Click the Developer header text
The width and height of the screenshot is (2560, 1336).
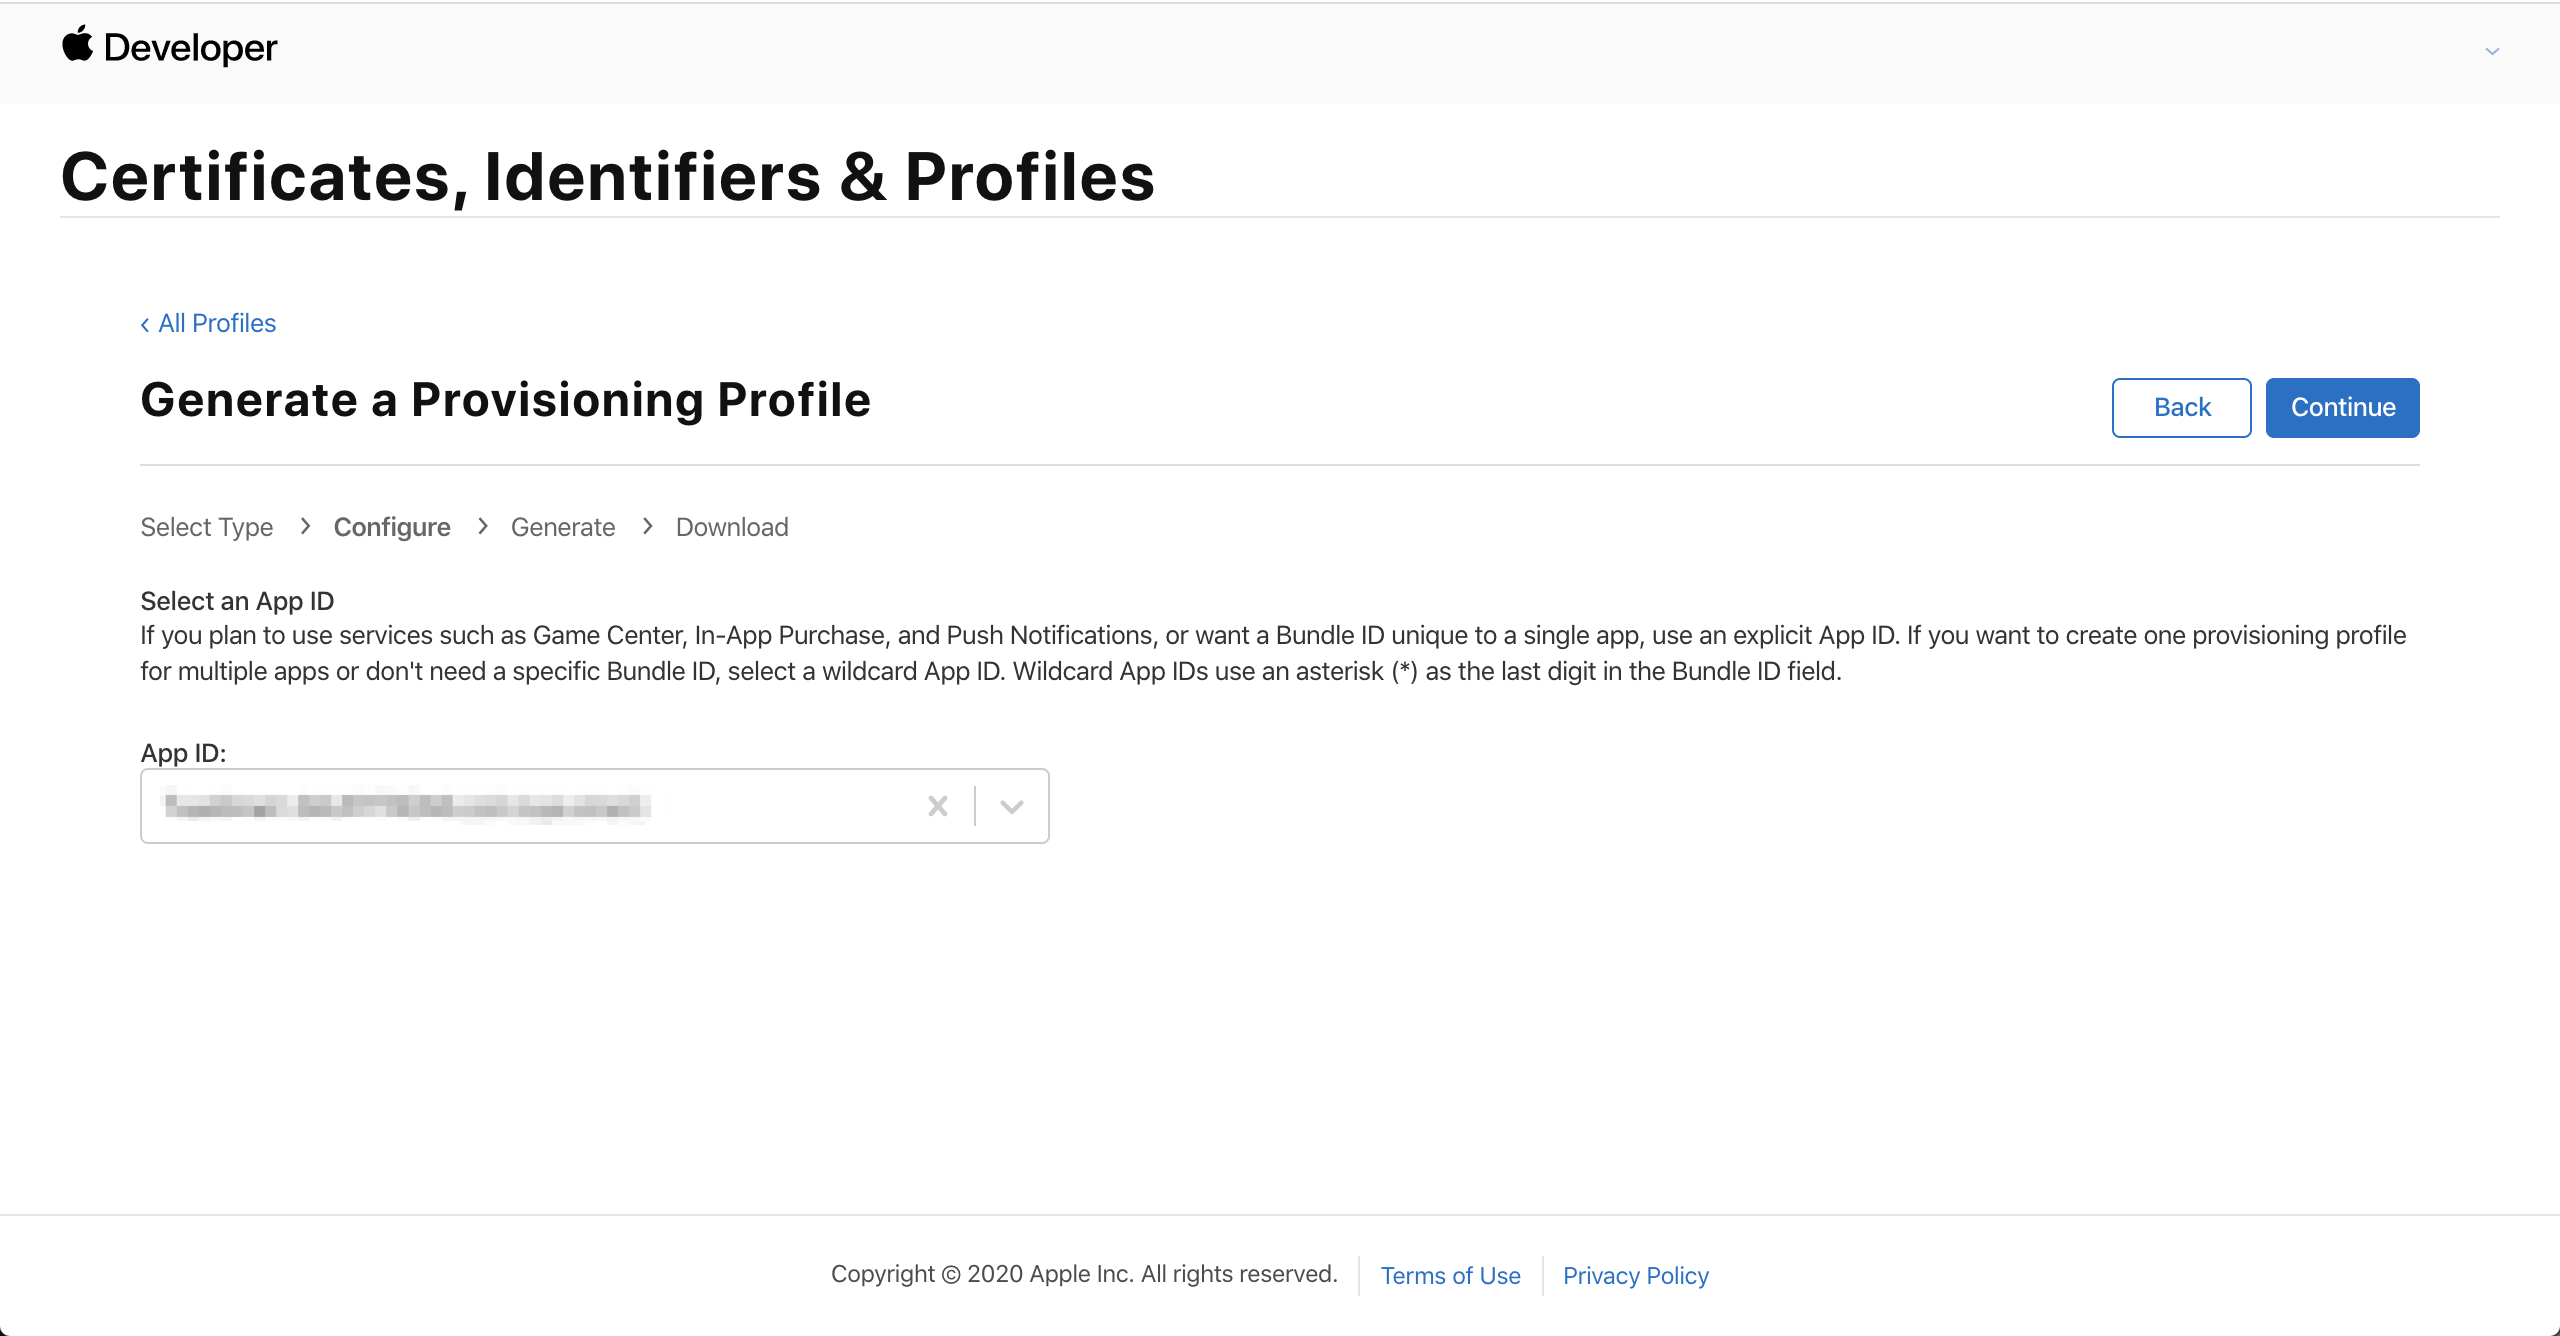[x=190, y=48]
